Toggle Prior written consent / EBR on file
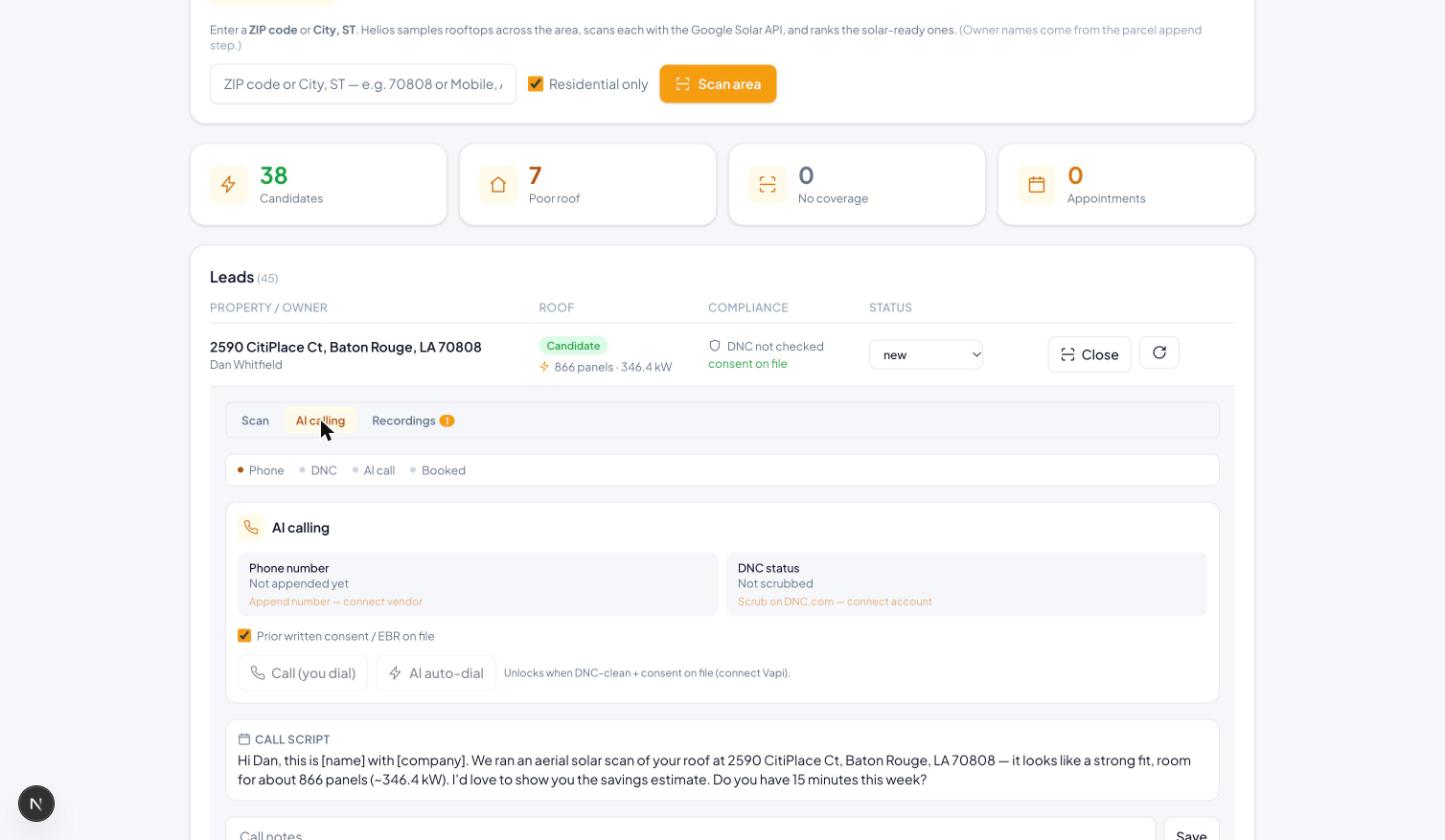This screenshot has height=840, width=1445. [244, 636]
